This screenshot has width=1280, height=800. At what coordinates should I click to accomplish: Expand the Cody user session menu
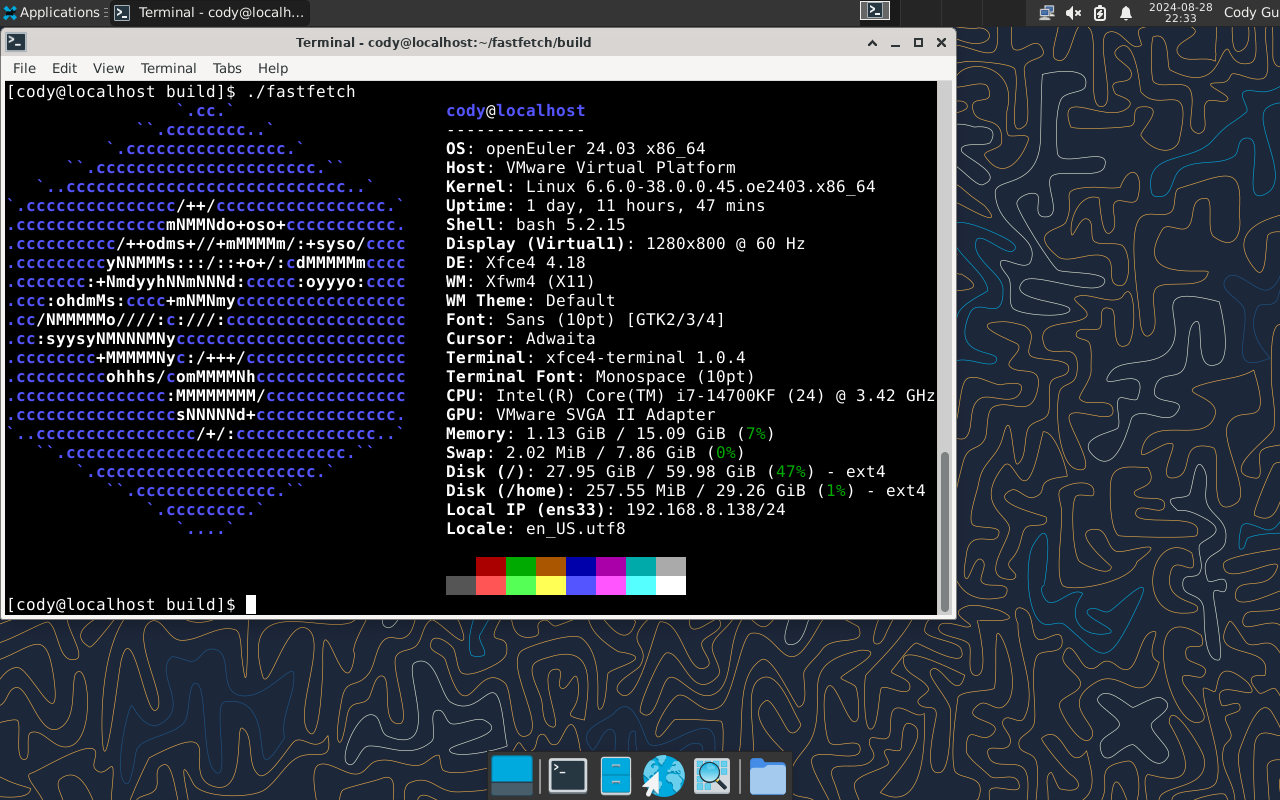click(x=1251, y=13)
